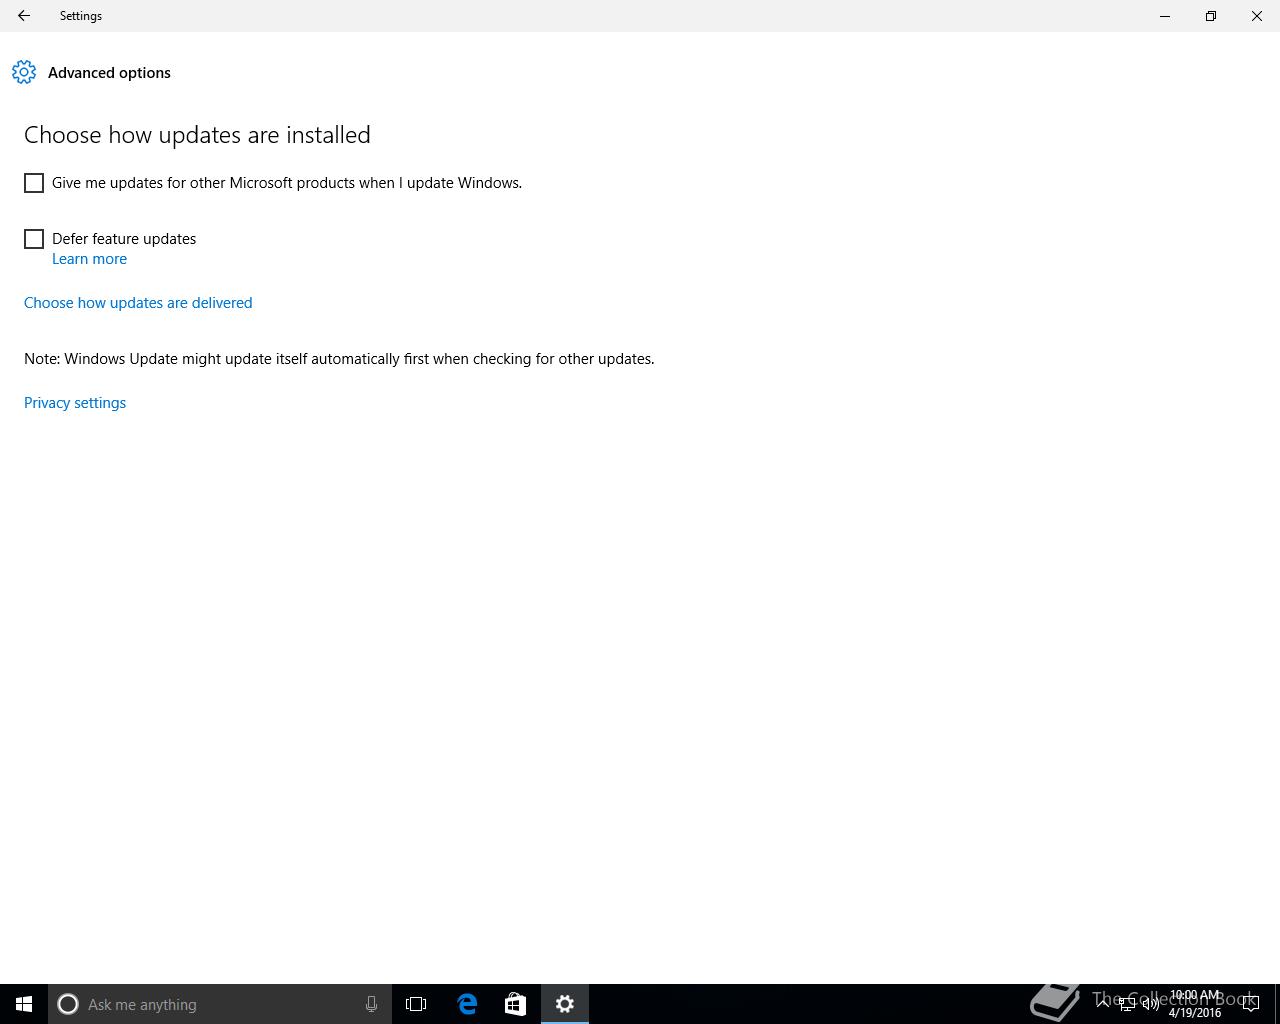Open the Action Center notifications icon
The image size is (1280, 1024).
point(1250,1004)
